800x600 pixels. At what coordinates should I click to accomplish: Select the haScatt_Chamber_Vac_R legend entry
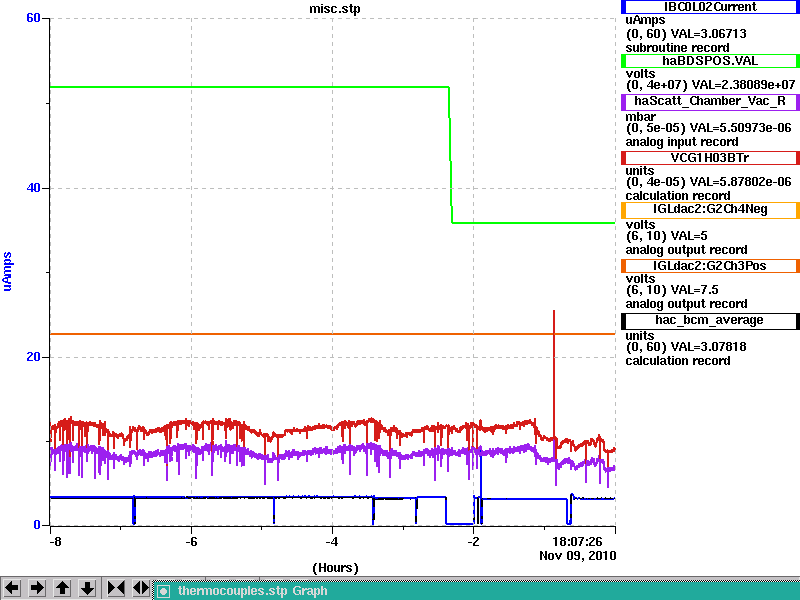point(710,102)
